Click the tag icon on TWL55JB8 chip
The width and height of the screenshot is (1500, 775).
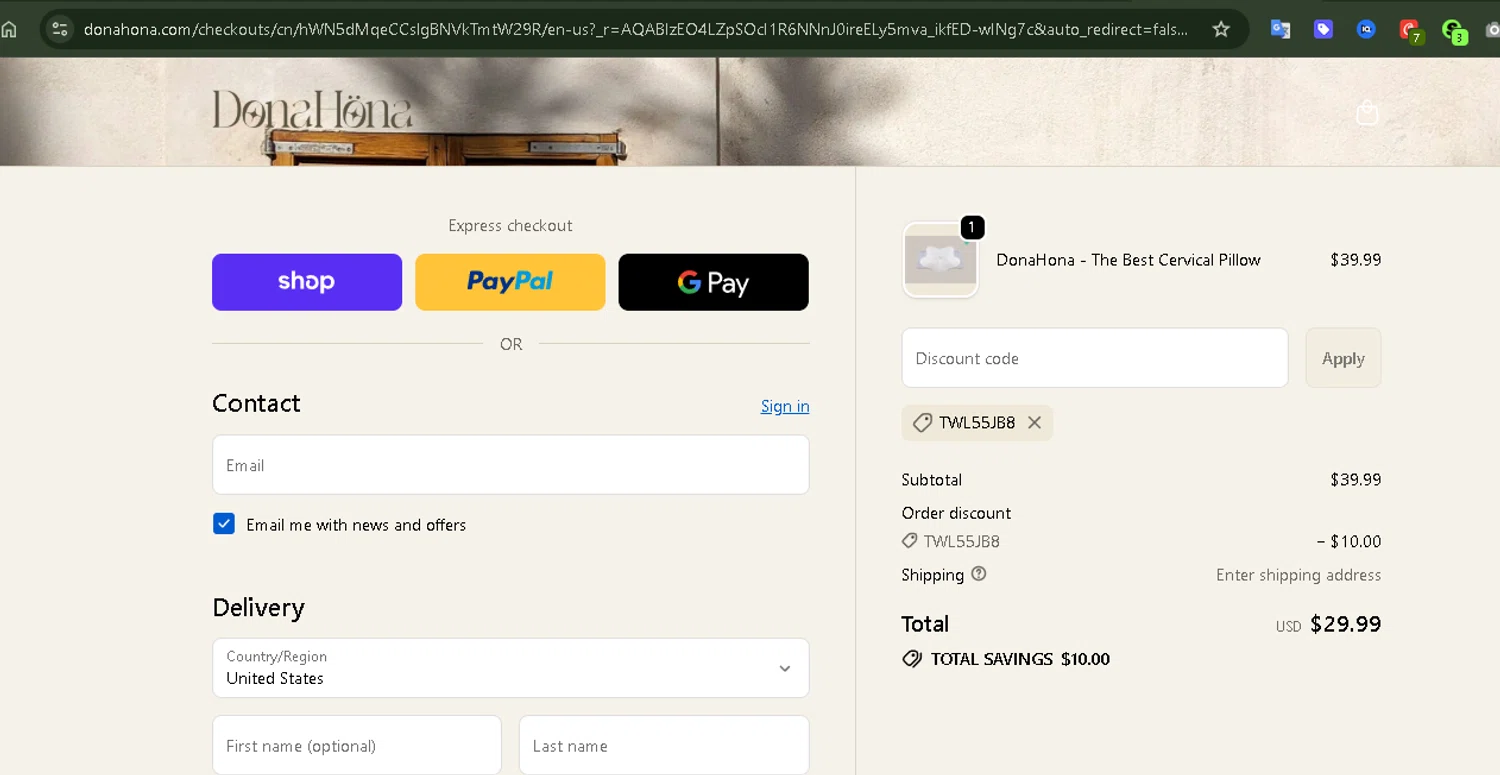[922, 423]
